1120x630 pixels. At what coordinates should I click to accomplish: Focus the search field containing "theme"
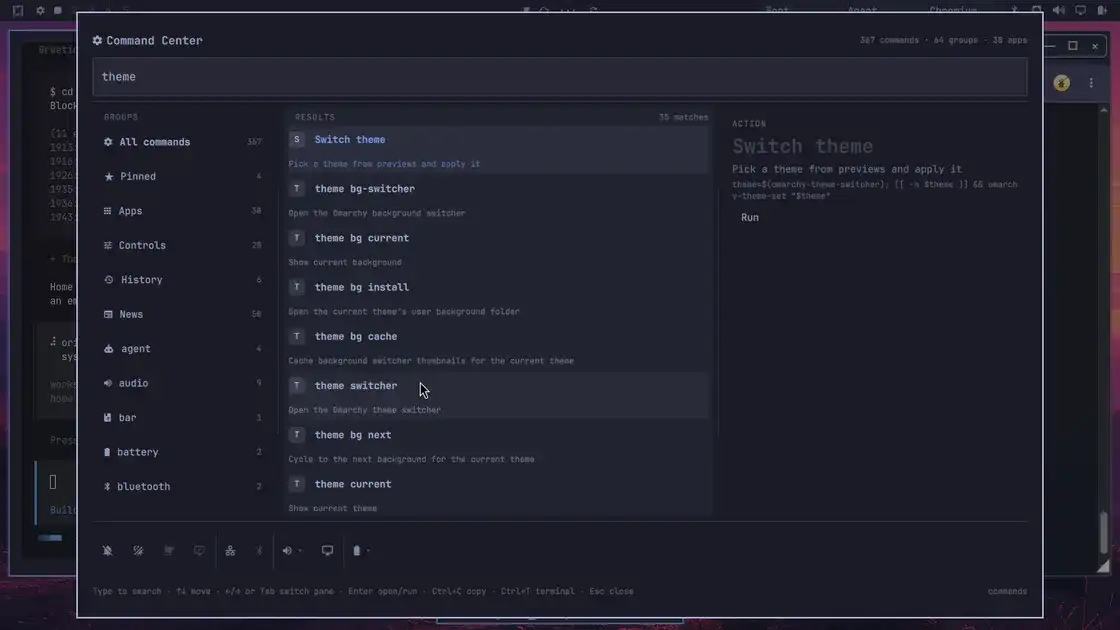(x=559, y=76)
